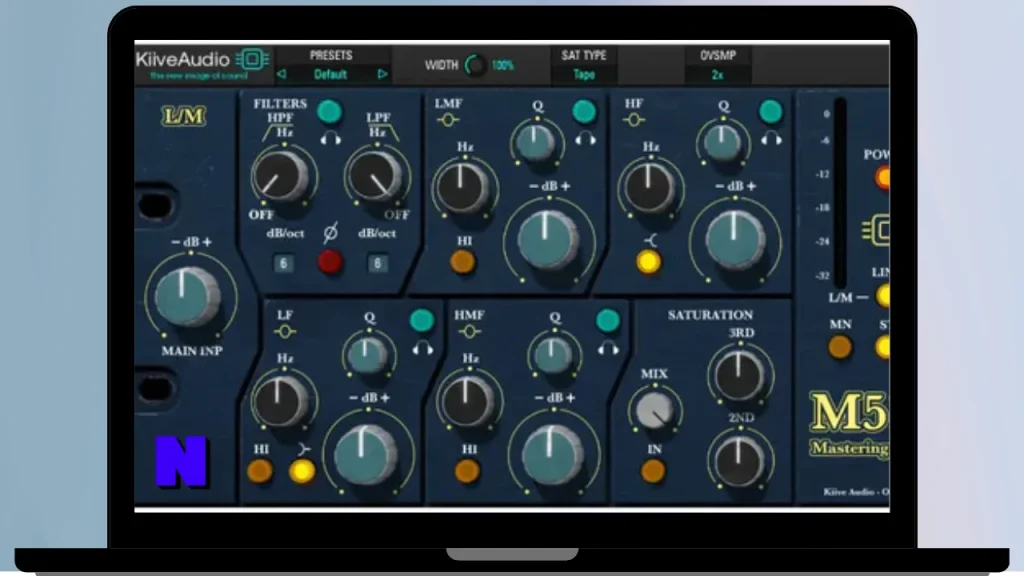
Task: Click the saturation MIX knob
Action: pos(655,411)
